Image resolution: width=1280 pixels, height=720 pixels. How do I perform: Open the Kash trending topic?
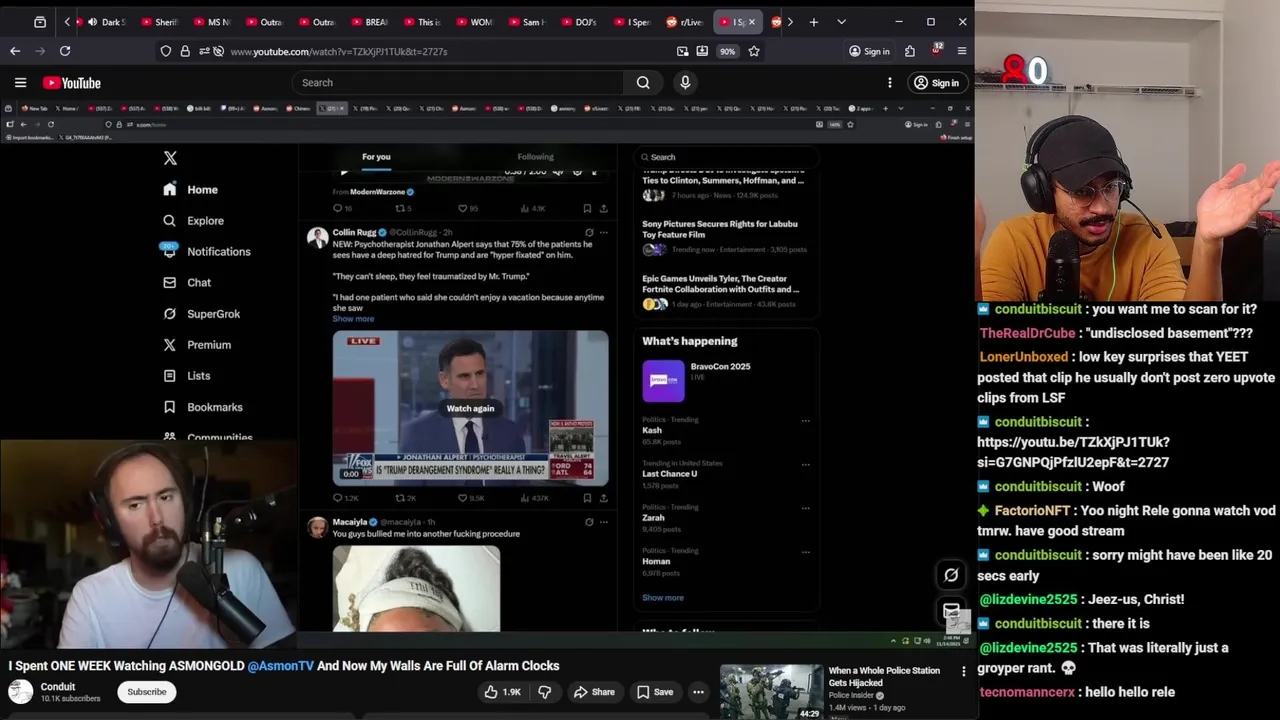[652, 431]
